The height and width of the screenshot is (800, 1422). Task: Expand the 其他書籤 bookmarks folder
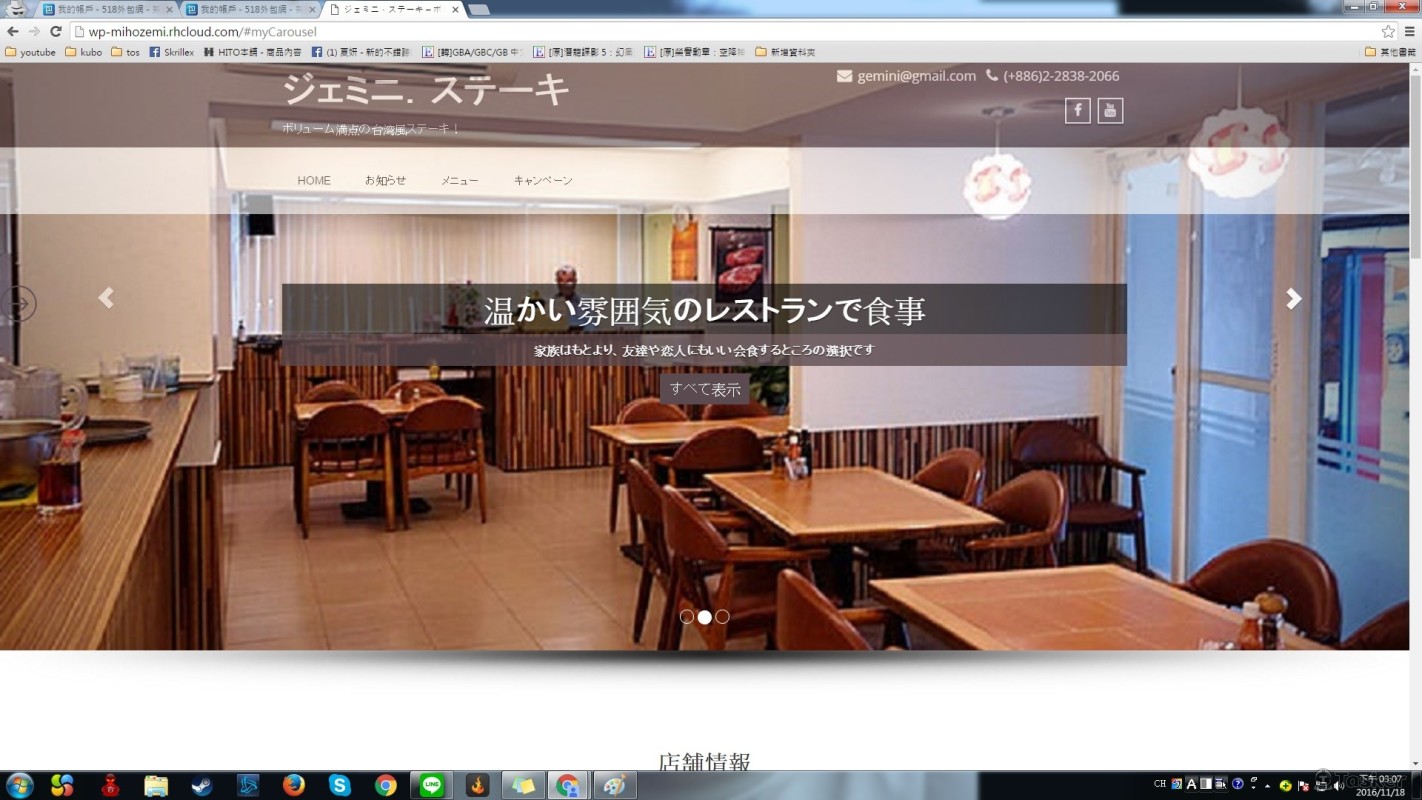tap(1390, 52)
